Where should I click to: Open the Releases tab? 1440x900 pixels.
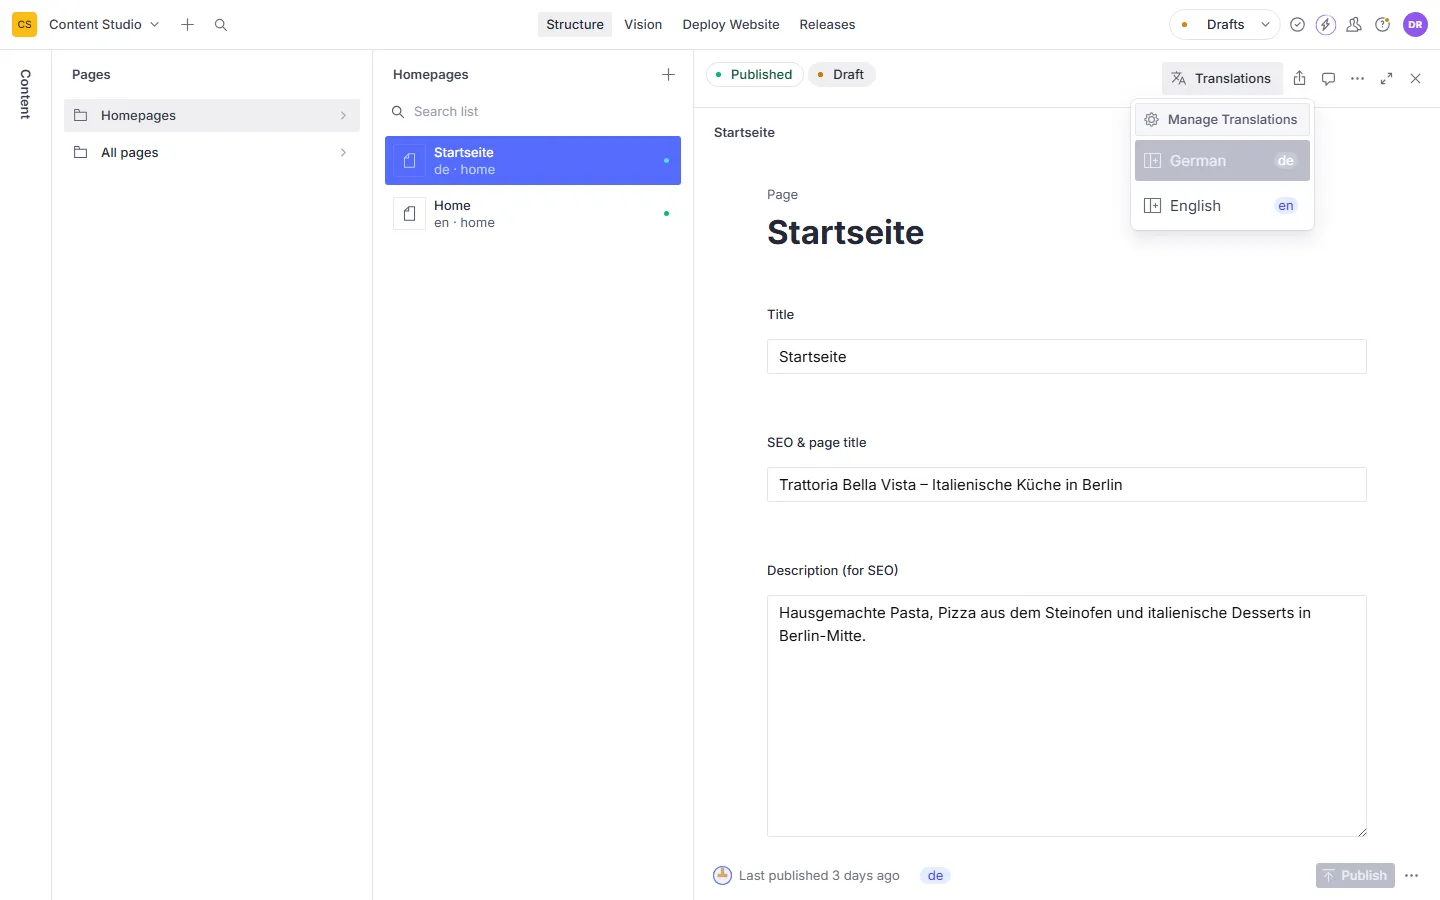click(827, 24)
